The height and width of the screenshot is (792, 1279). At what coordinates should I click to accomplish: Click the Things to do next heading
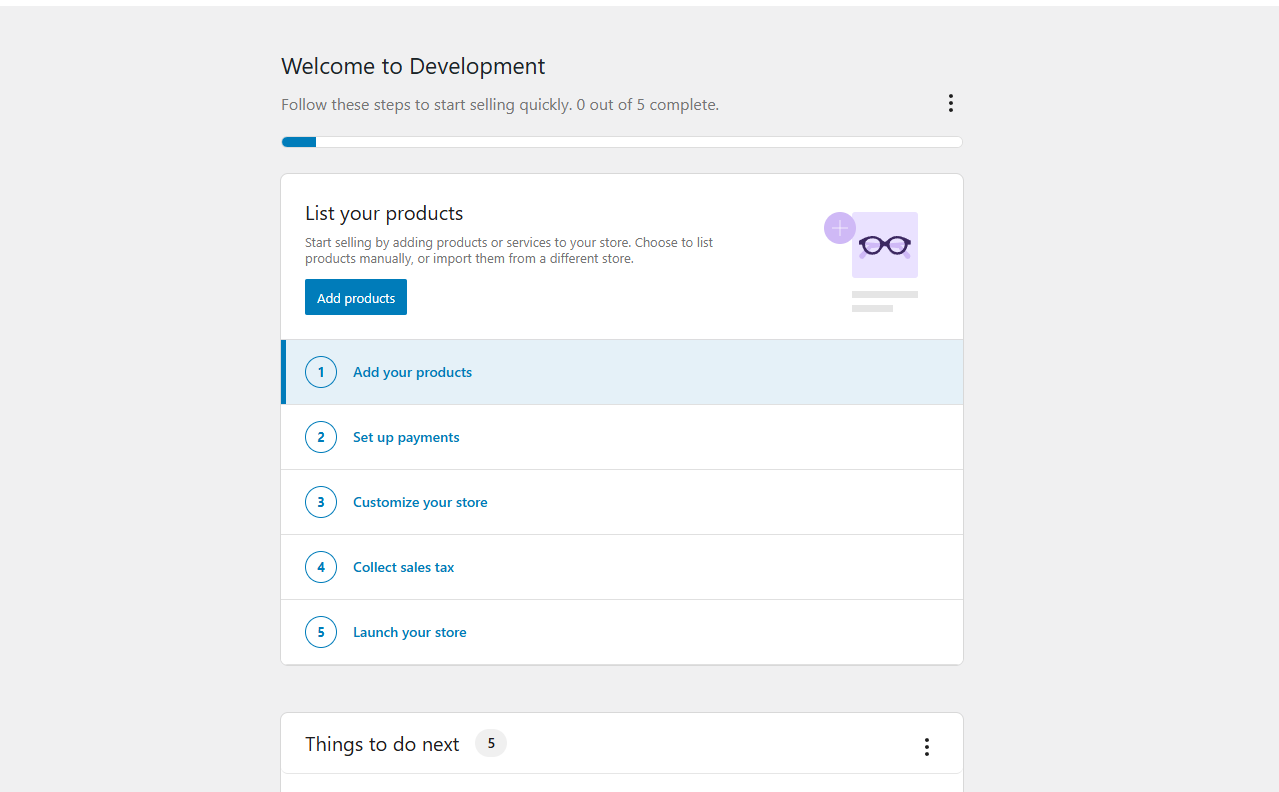[x=382, y=744]
